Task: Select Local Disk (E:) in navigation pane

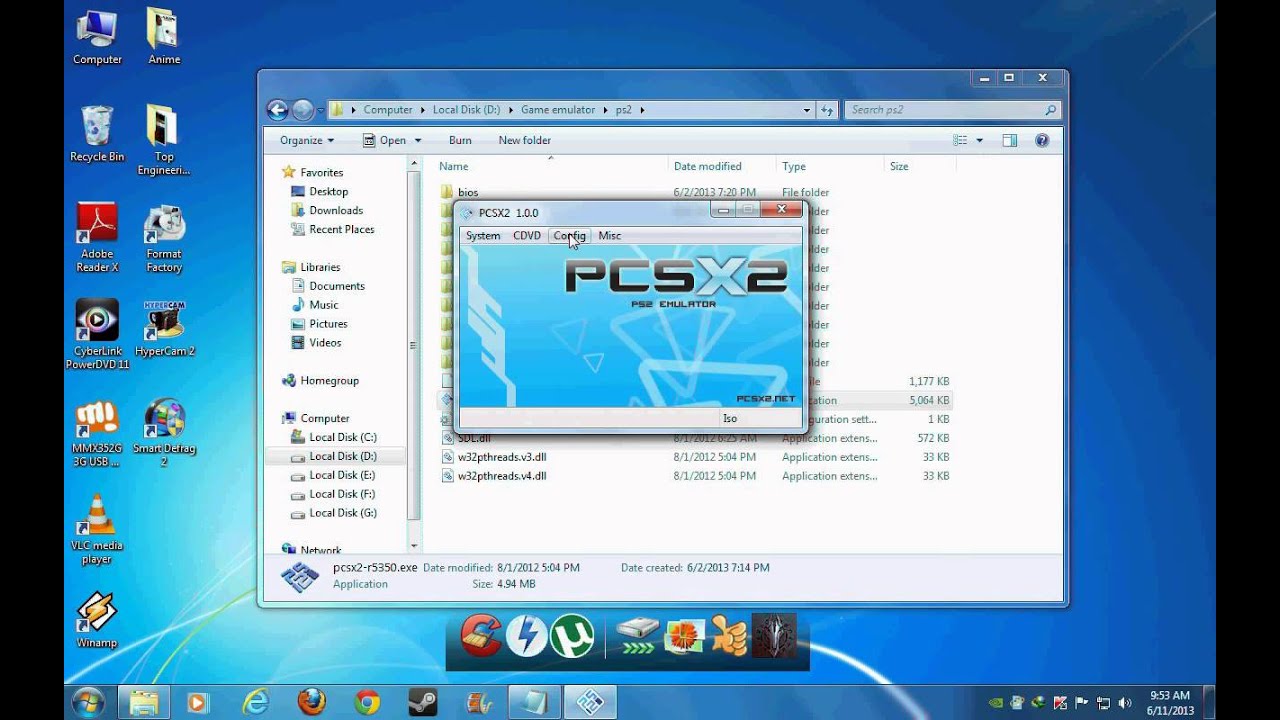Action: [342, 475]
